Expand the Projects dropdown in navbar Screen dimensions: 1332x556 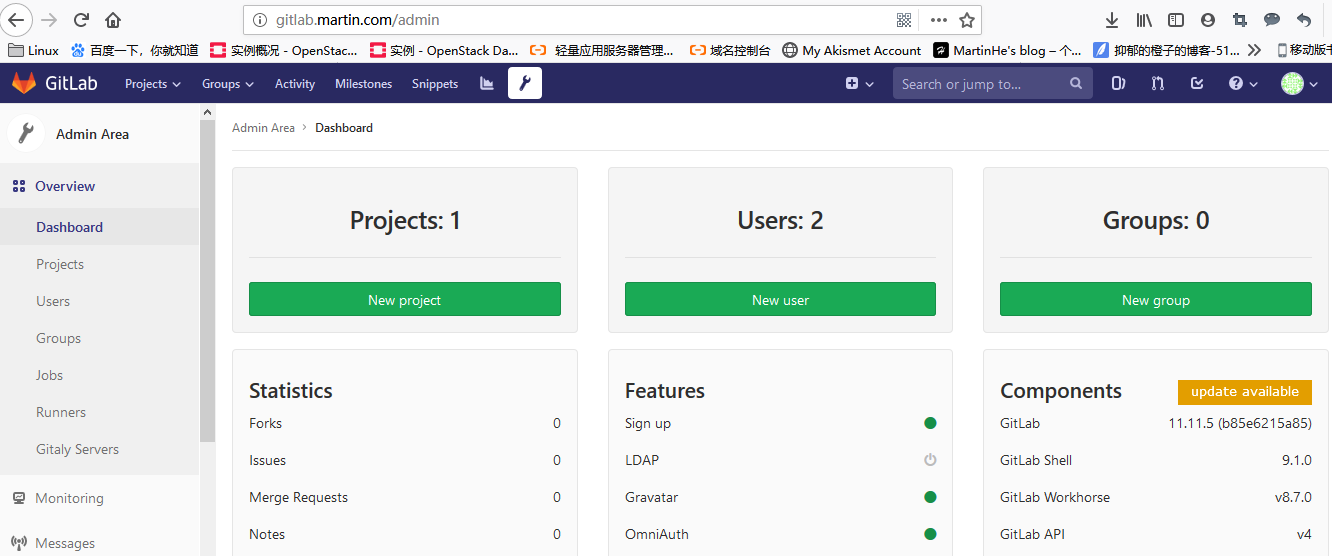pyautogui.click(x=152, y=84)
